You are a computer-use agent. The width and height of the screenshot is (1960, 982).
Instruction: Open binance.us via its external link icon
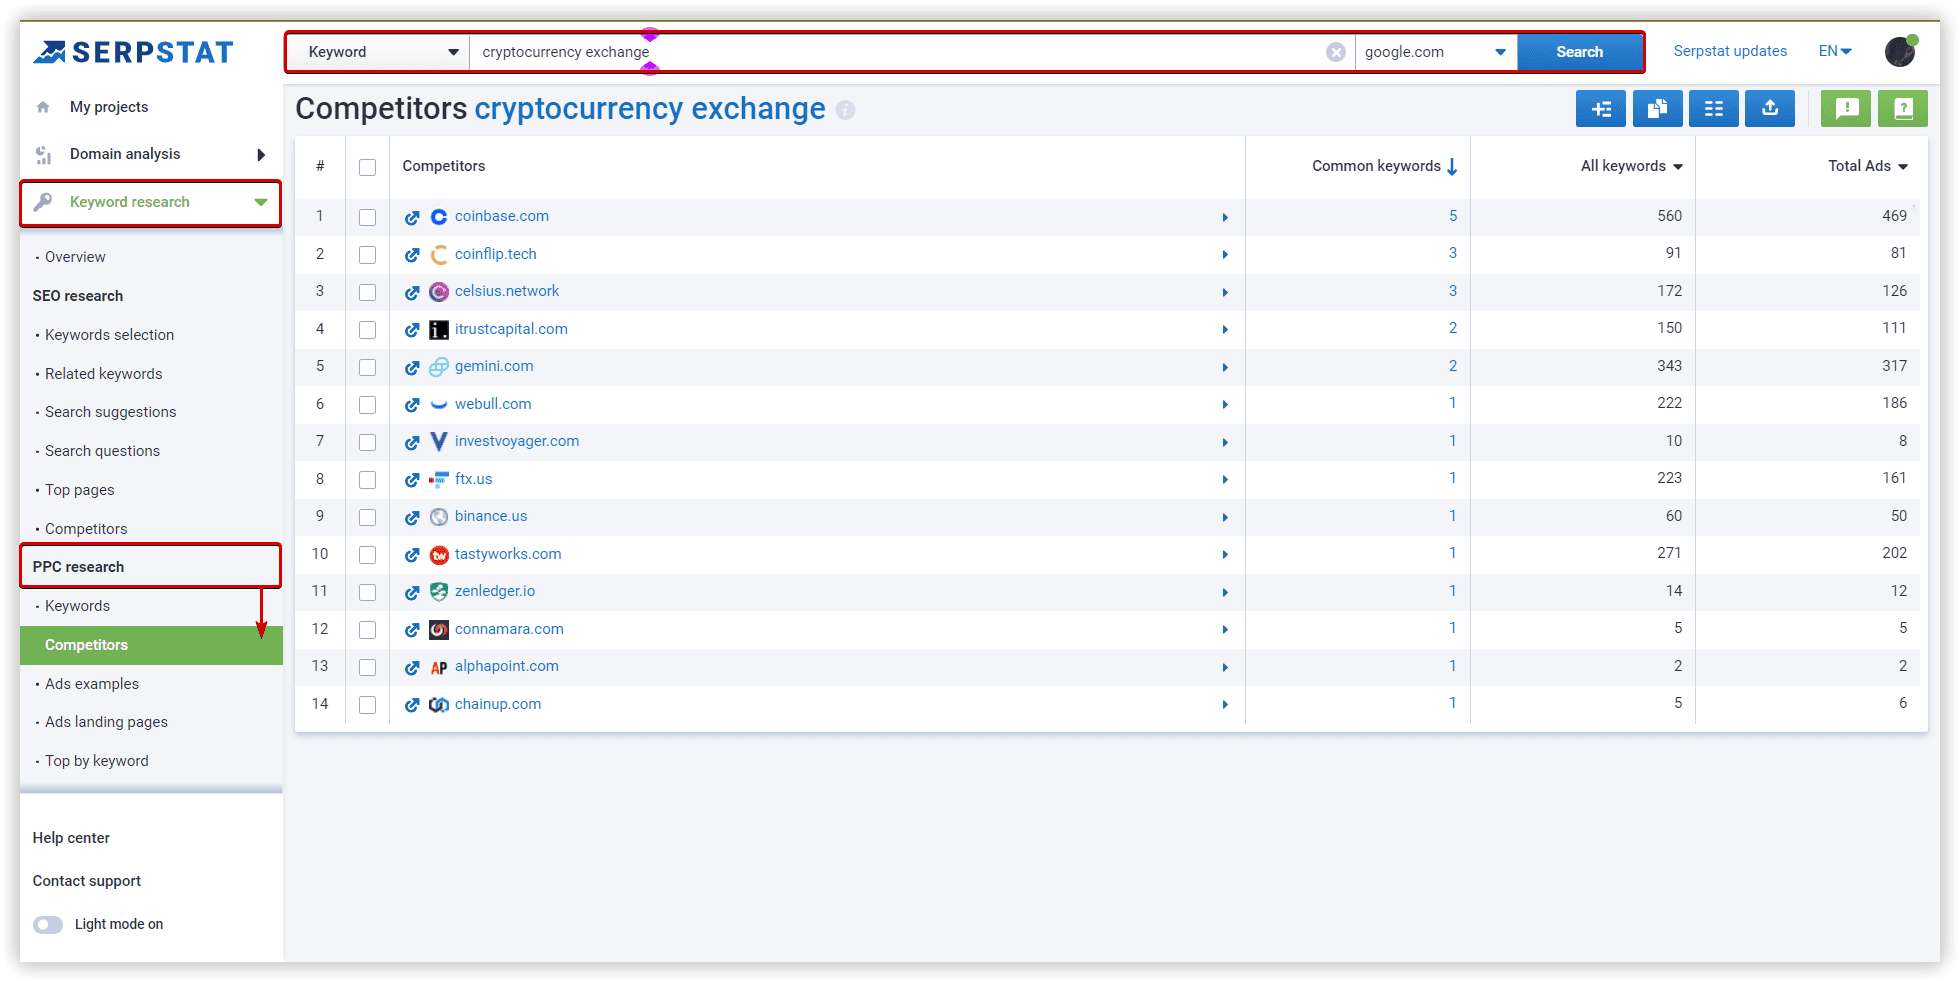pyautogui.click(x=412, y=517)
